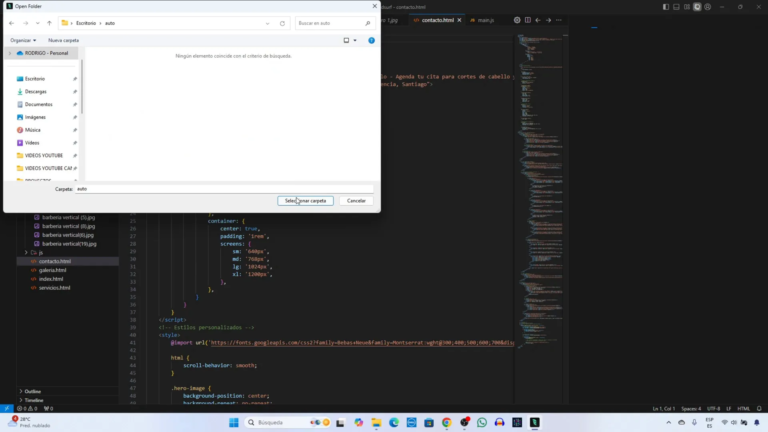The image size is (768, 432).
Task: Focus the Buscar en auto search box
Action: click(x=330, y=23)
